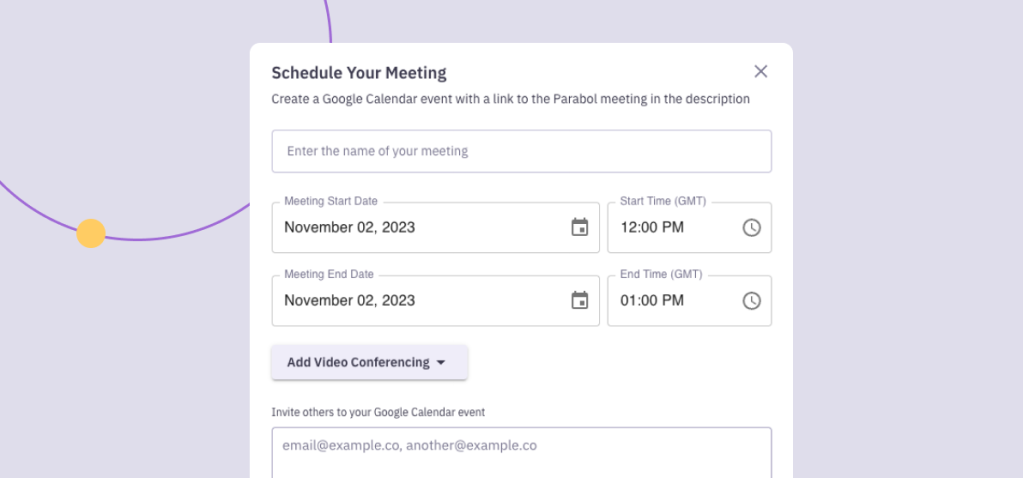Expand the Add Video Conferencing dropdown arrow
This screenshot has width=1023, height=478.
click(x=440, y=363)
